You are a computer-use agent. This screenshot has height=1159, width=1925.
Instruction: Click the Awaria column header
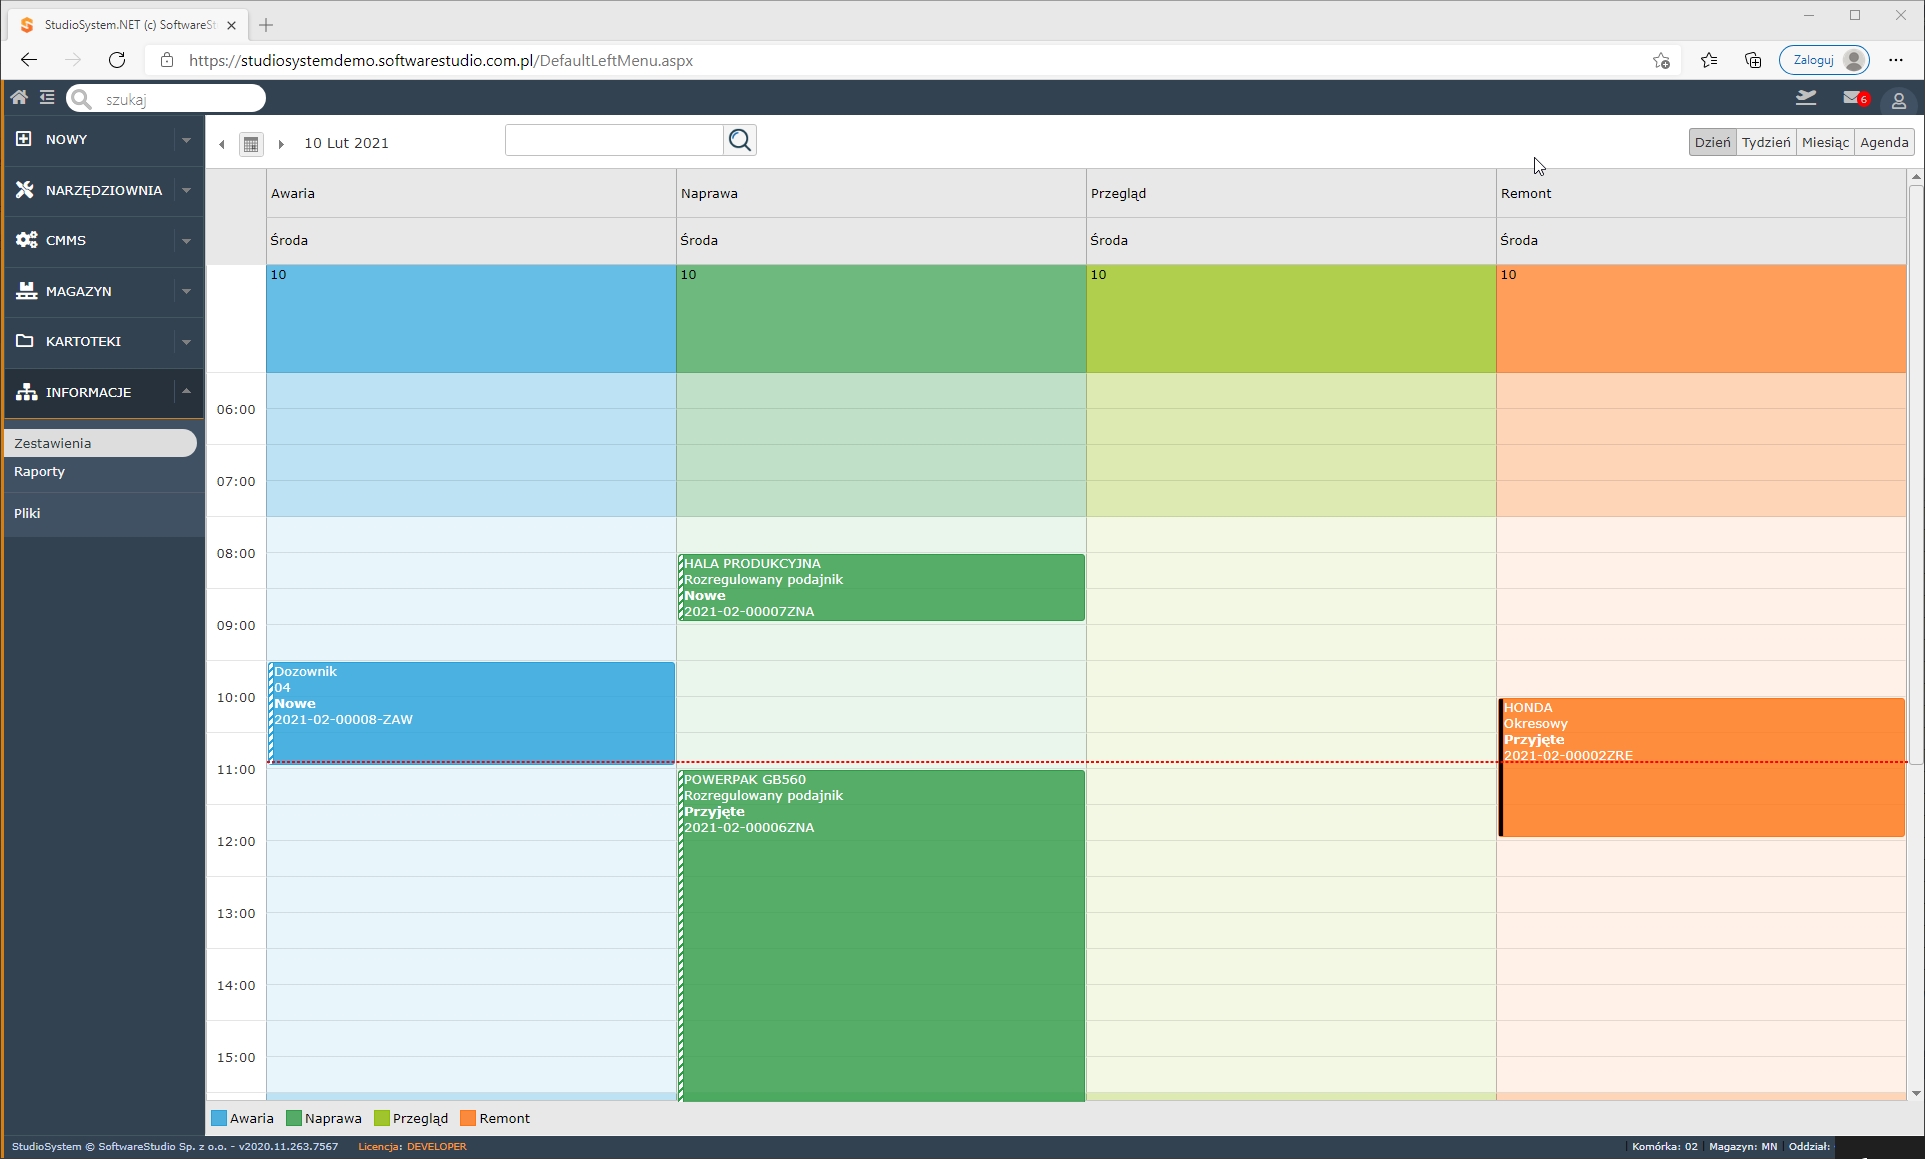point(471,193)
